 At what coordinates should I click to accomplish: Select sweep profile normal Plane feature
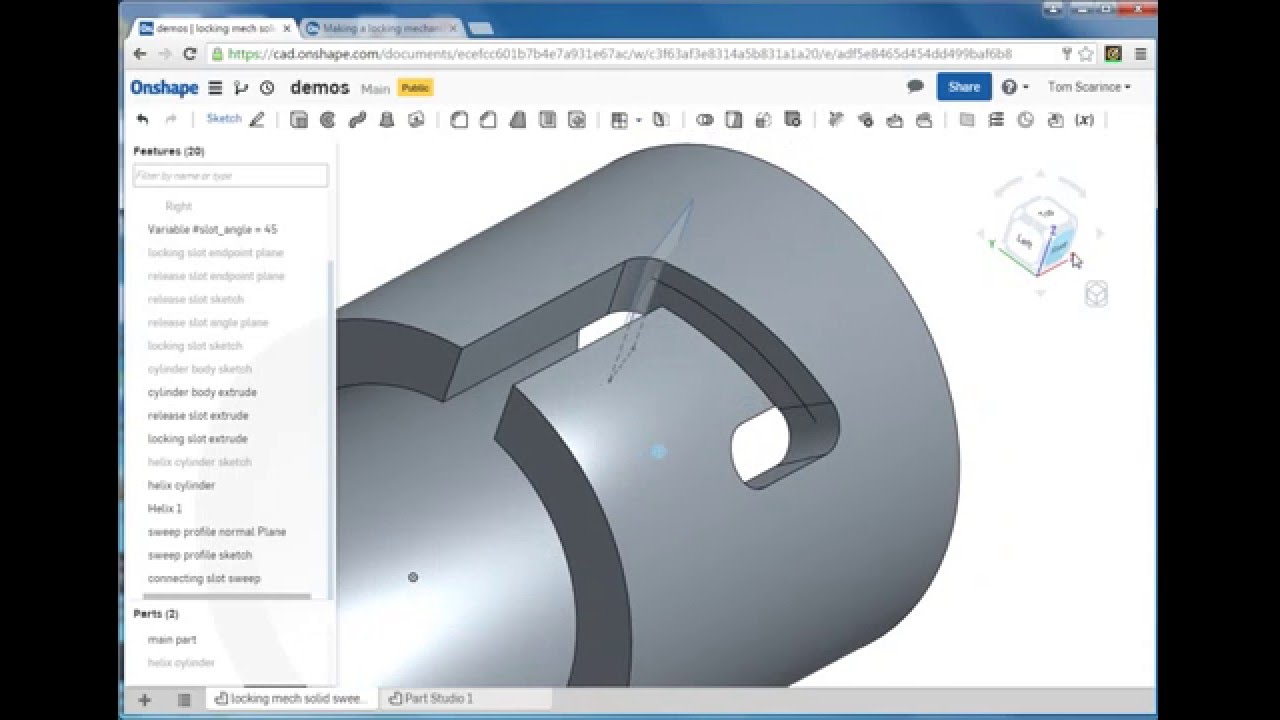217,531
